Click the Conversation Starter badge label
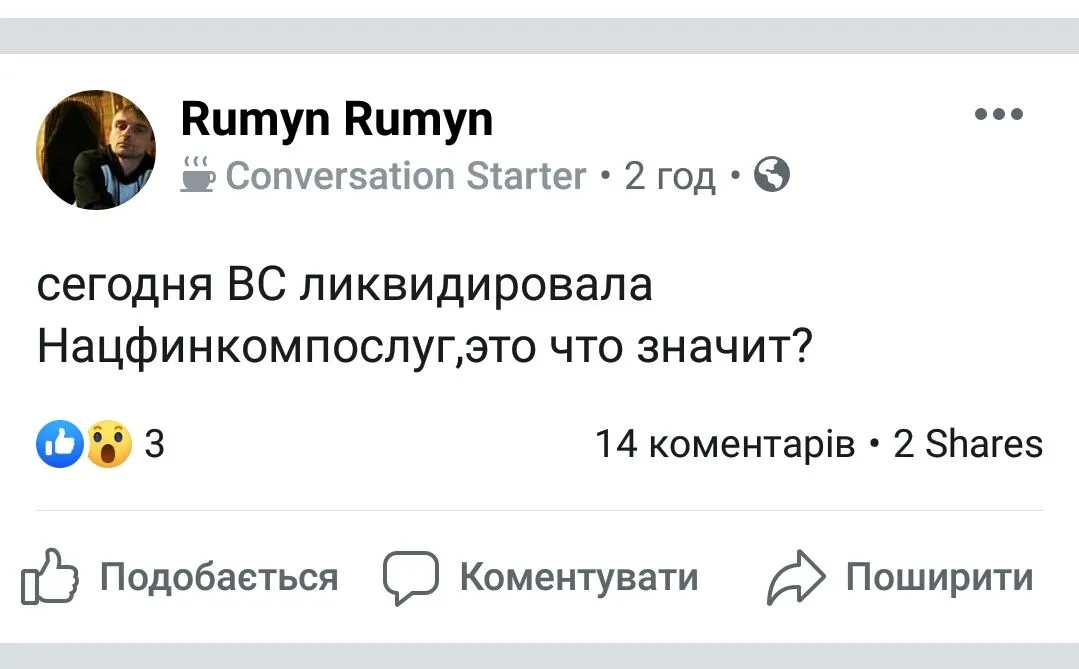 pyautogui.click(x=405, y=176)
